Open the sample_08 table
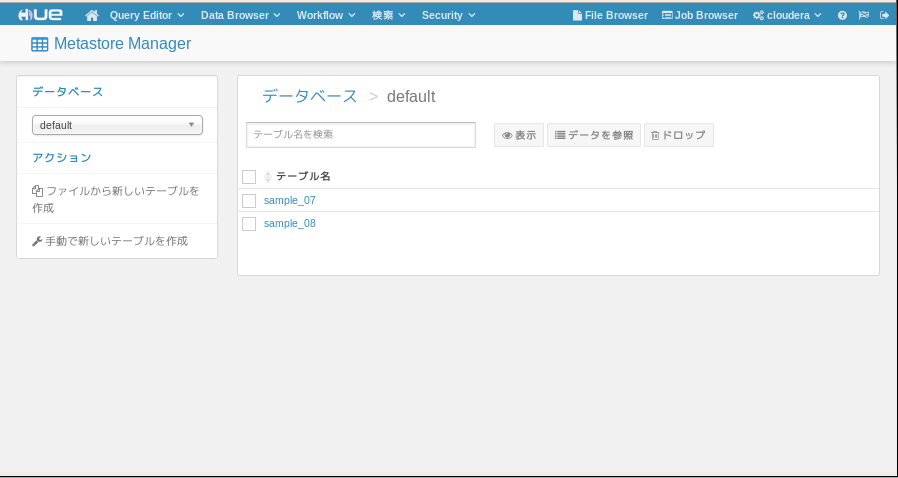This screenshot has height=478, width=898. 290,223
